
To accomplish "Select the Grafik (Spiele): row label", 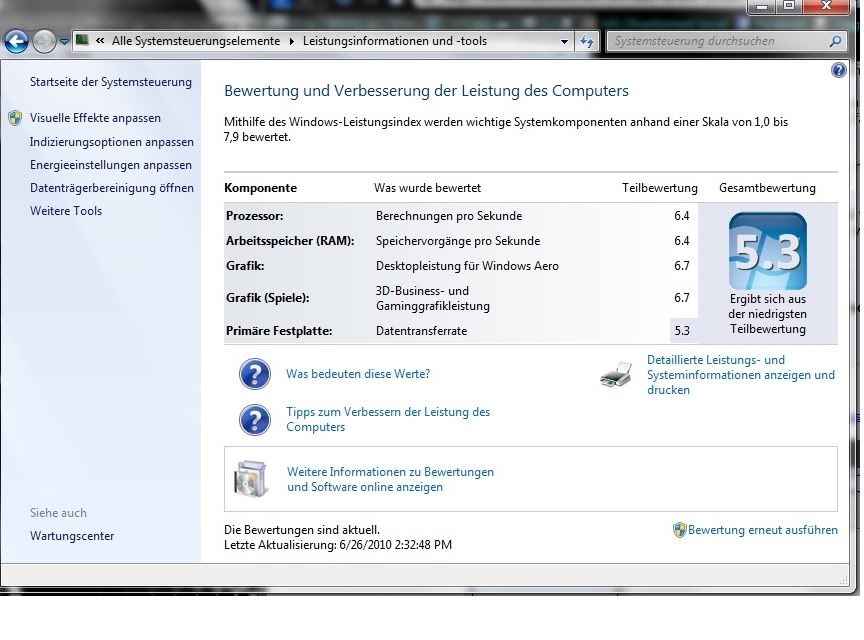I will point(268,298).
